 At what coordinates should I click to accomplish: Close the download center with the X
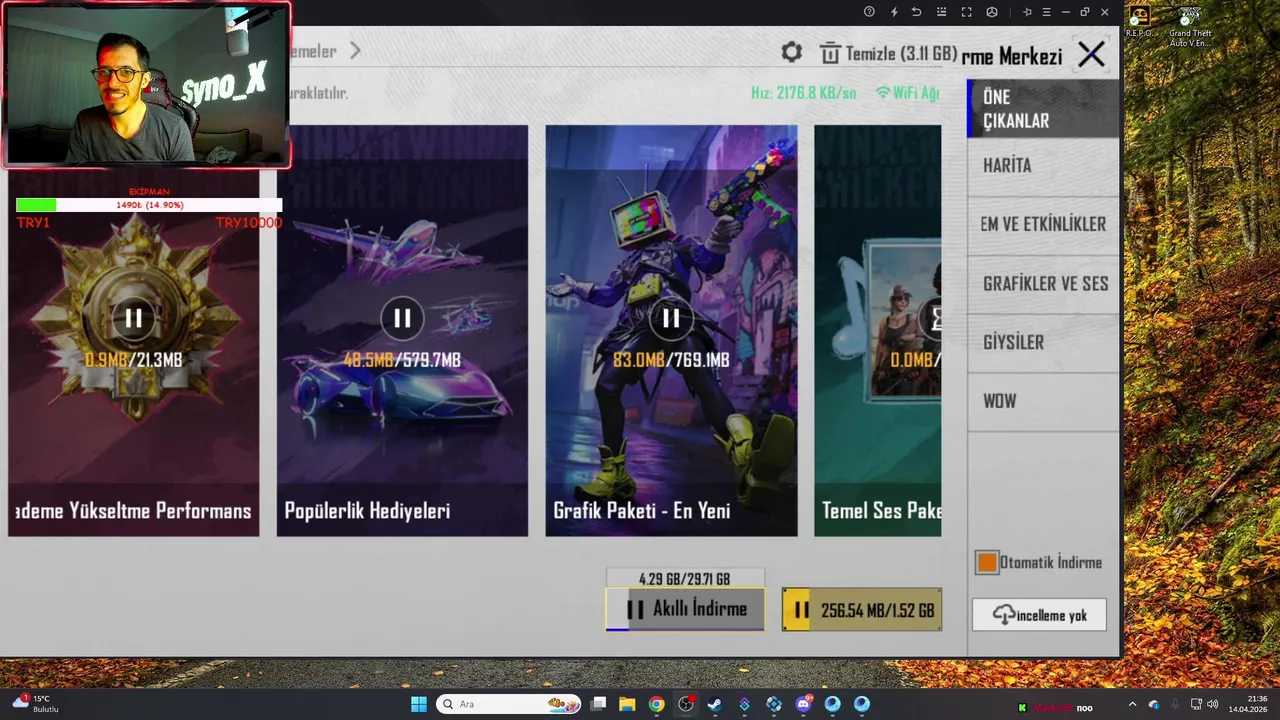pyautogui.click(x=1091, y=54)
